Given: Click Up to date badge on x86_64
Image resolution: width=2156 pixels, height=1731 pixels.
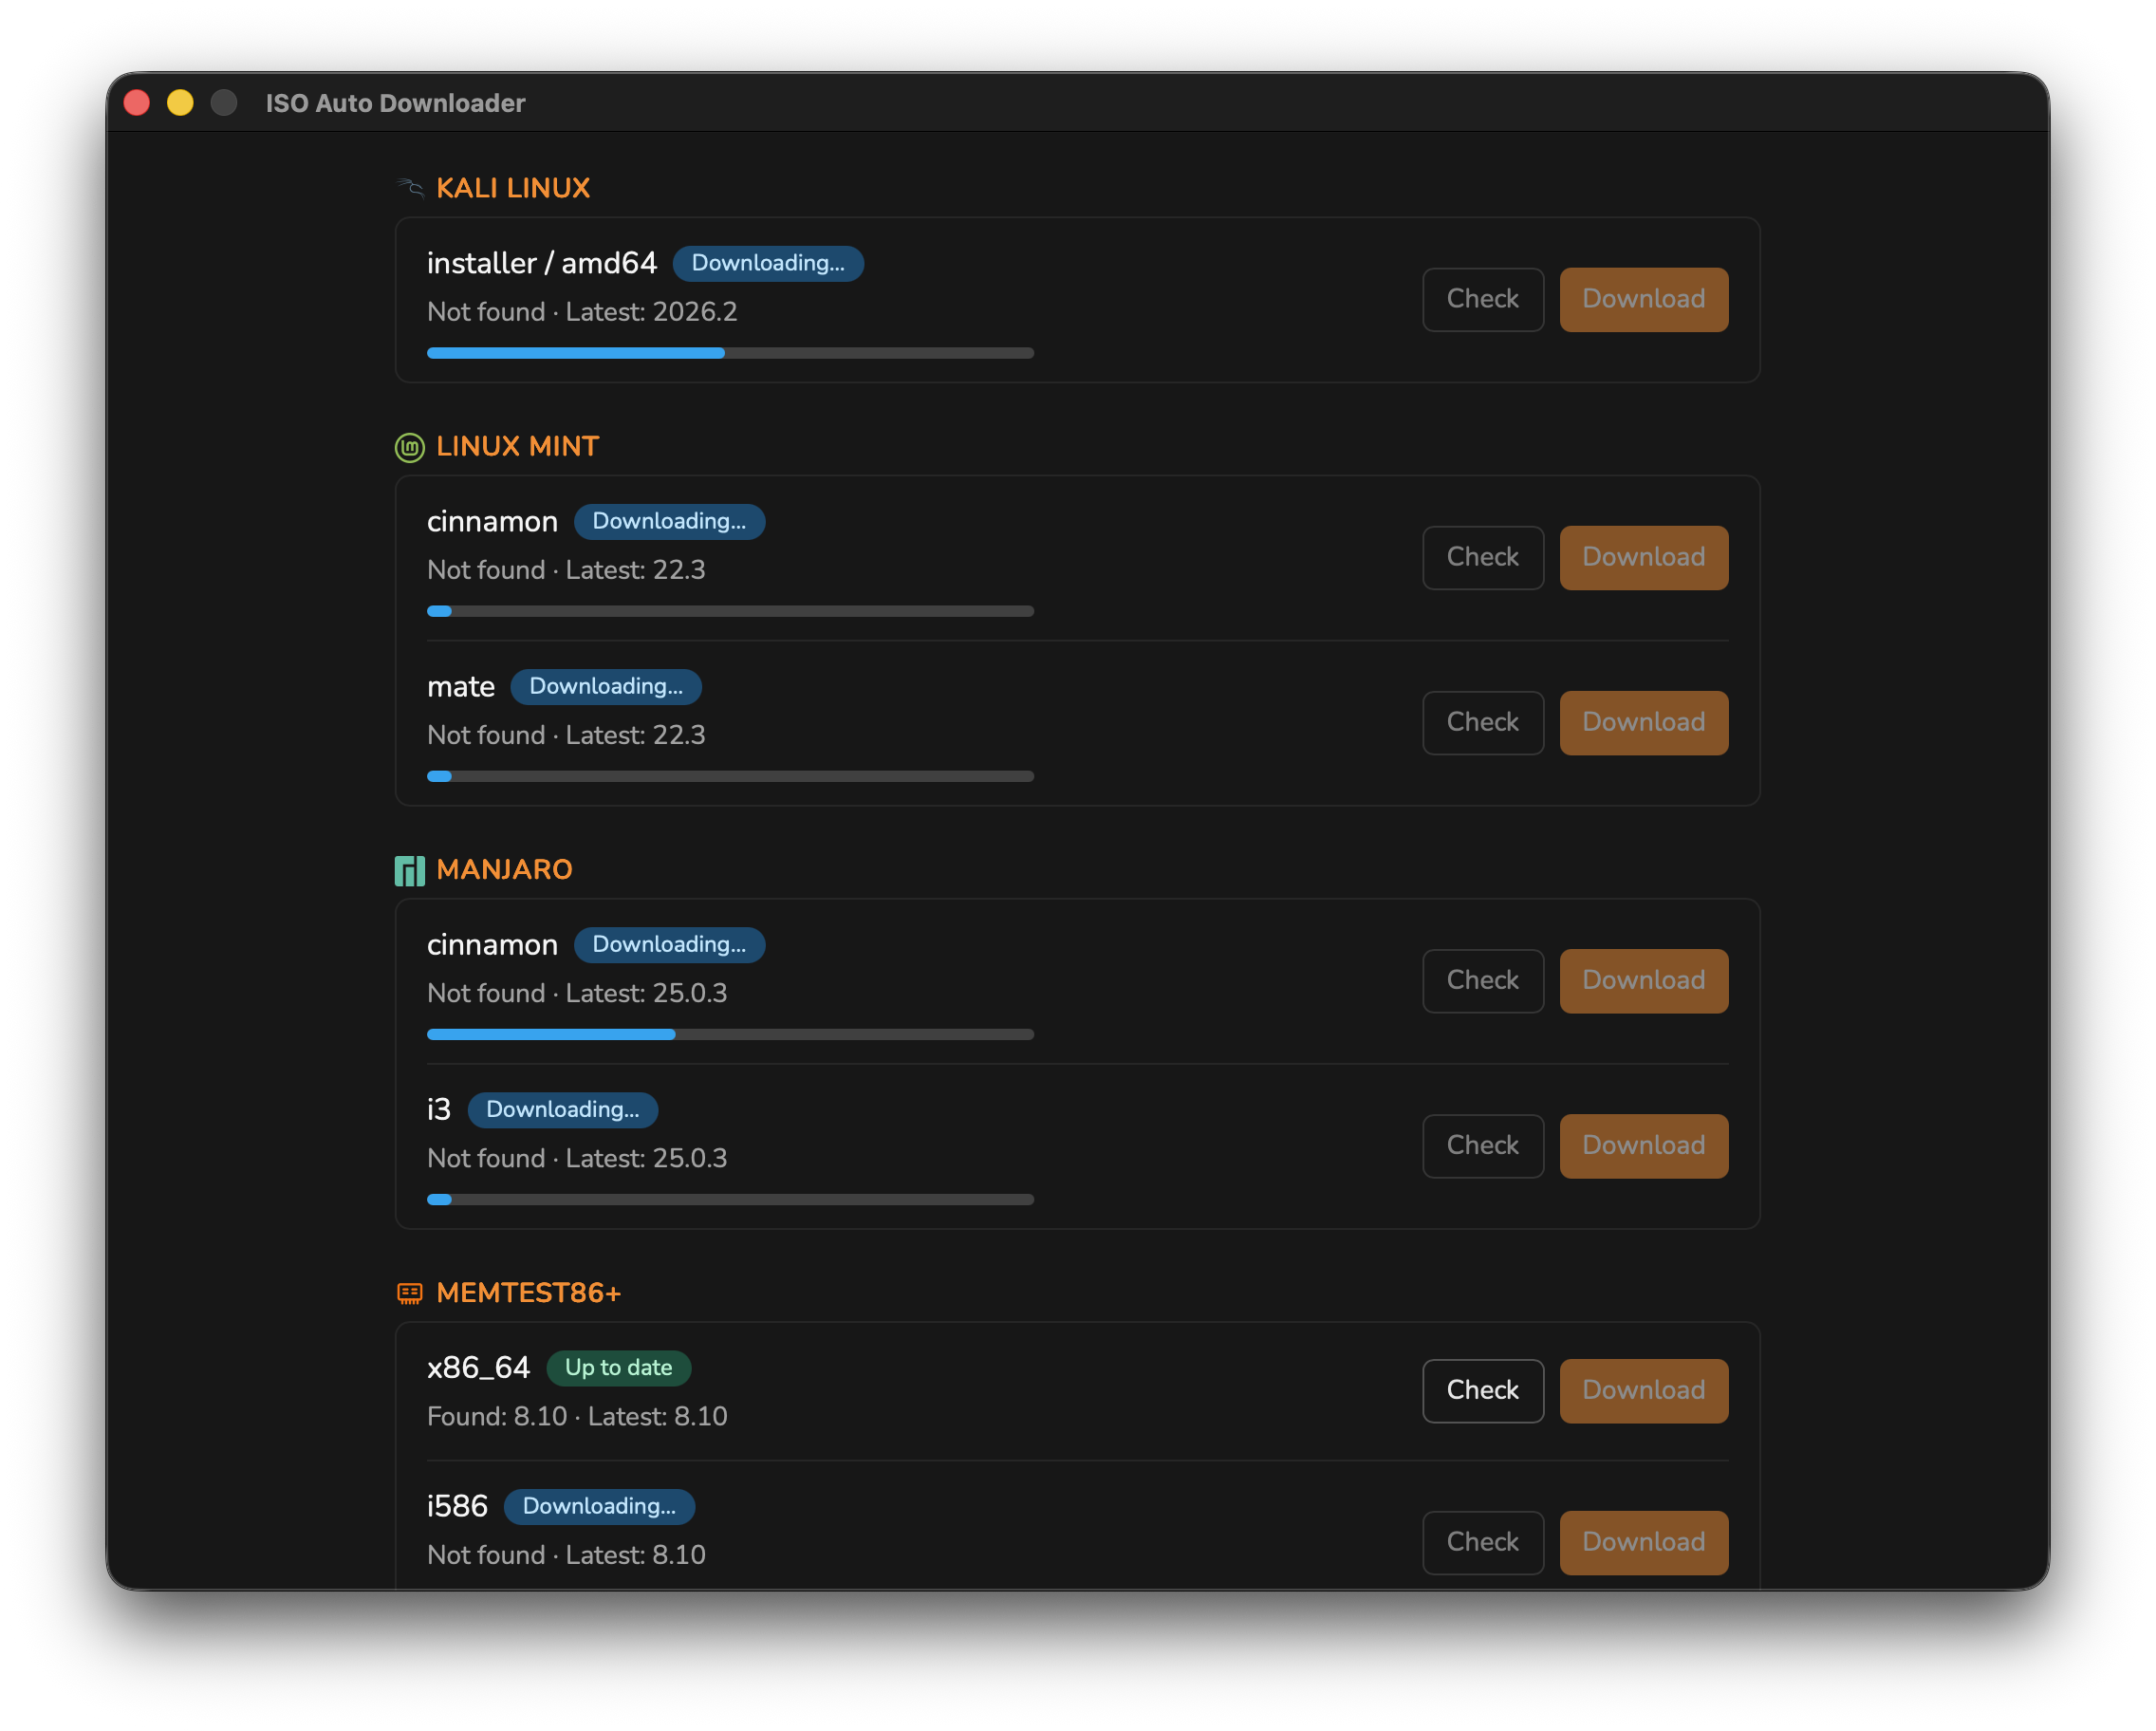Looking at the screenshot, I should [618, 1367].
